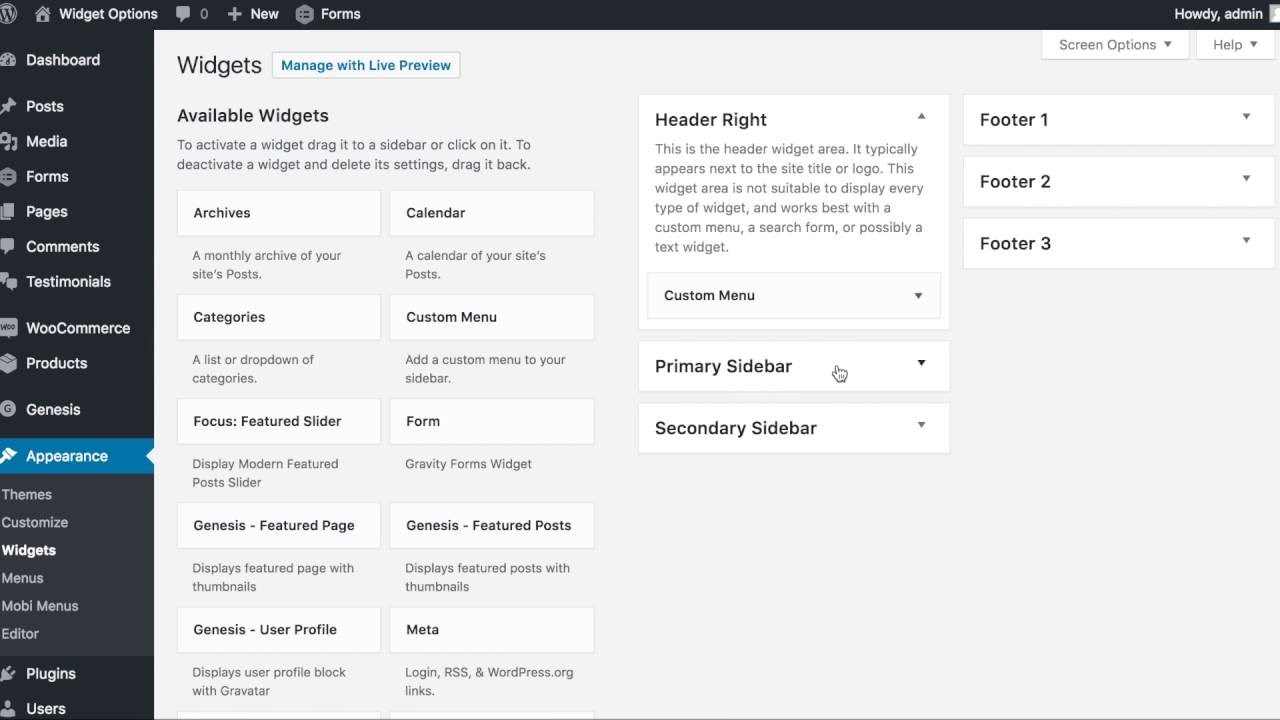This screenshot has width=1280, height=720.
Task: Expand the Custom Menu widget settings
Action: [918, 296]
